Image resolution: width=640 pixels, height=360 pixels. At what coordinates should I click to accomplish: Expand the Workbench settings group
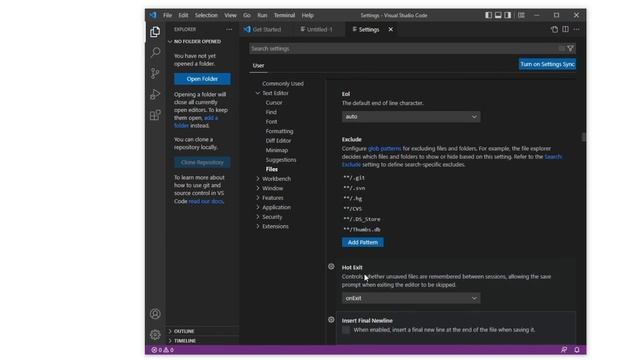tap(258, 179)
